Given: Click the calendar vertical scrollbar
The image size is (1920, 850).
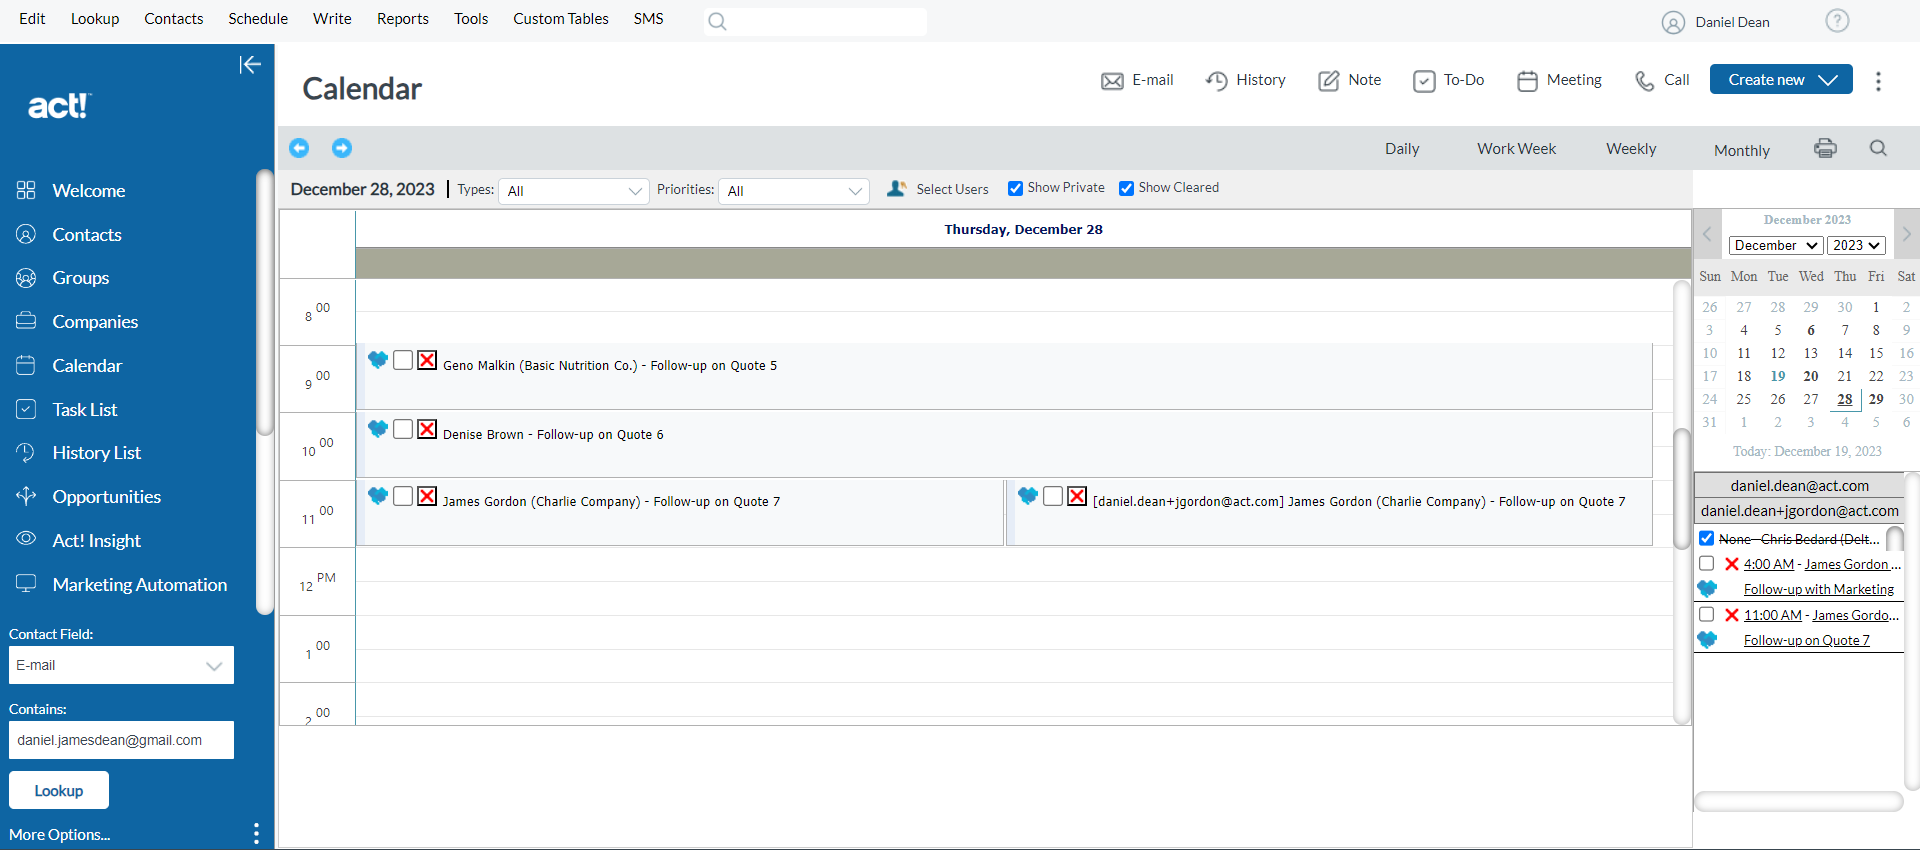Looking at the screenshot, I should (1682, 489).
